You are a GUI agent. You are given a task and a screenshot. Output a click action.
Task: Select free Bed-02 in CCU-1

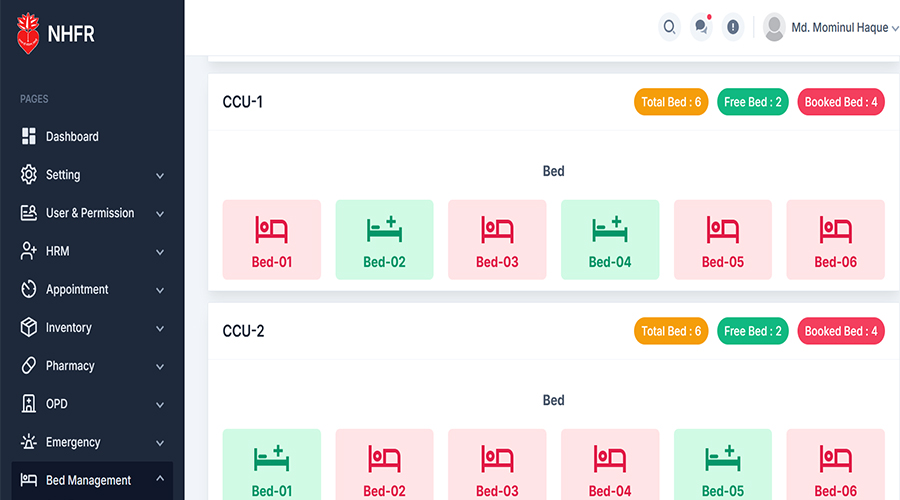[x=384, y=239]
